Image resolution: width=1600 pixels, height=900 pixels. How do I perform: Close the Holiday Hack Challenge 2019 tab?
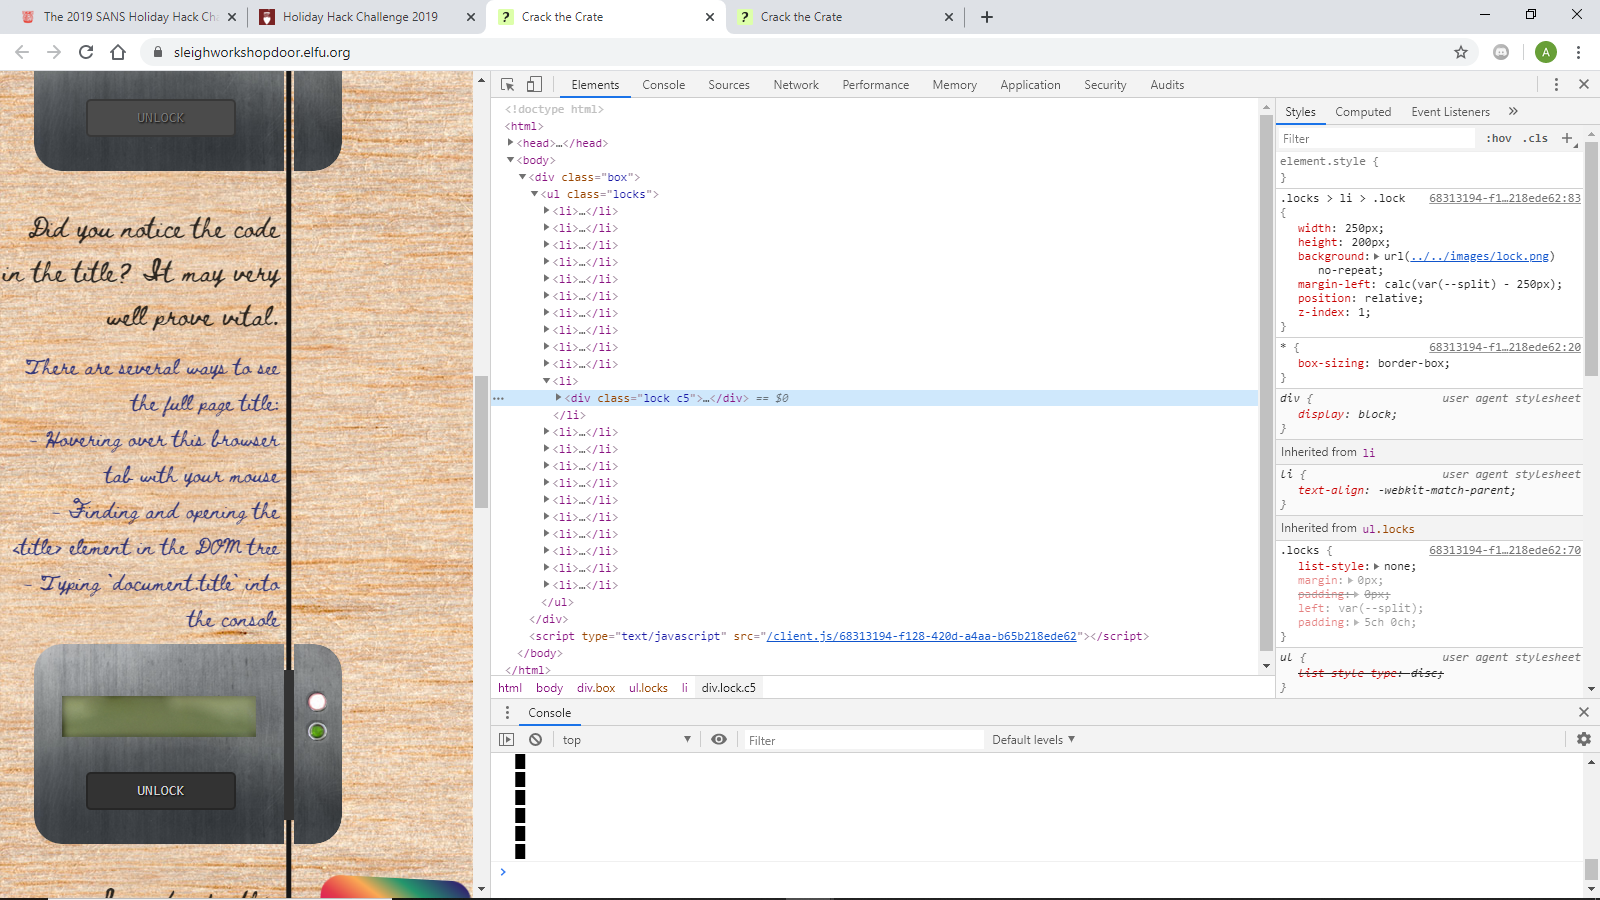point(471,17)
